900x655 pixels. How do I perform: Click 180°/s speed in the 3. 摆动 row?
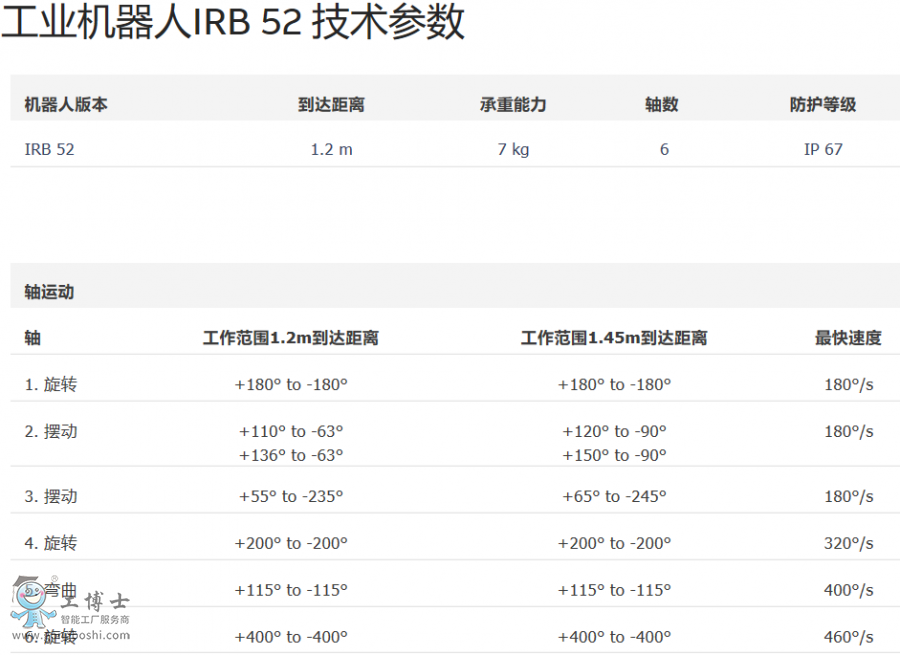point(848,496)
